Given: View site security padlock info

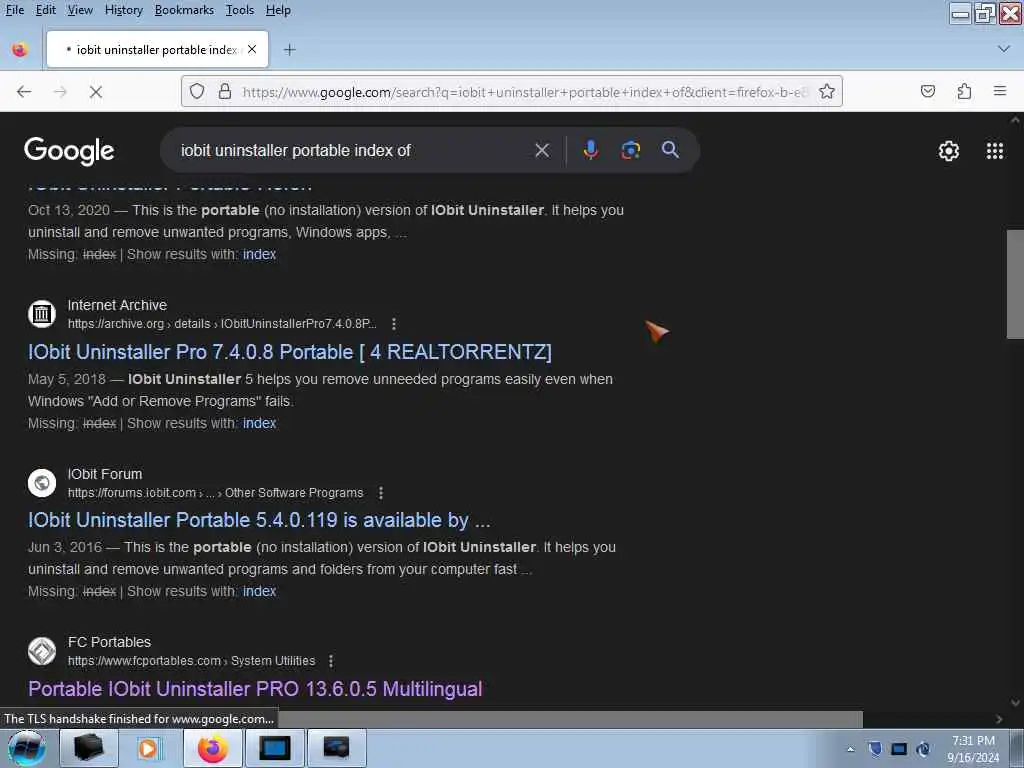Looking at the screenshot, I should coord(225,91).
